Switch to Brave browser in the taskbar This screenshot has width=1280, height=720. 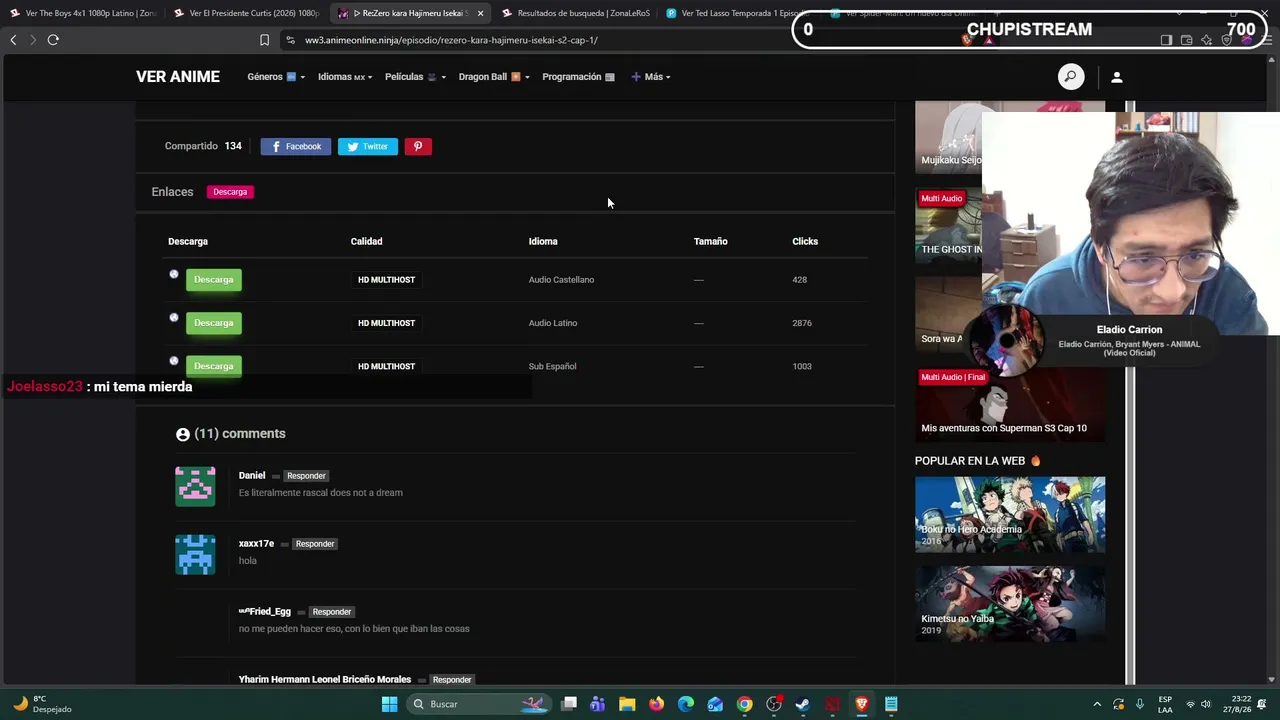click(x=862, y=704)
